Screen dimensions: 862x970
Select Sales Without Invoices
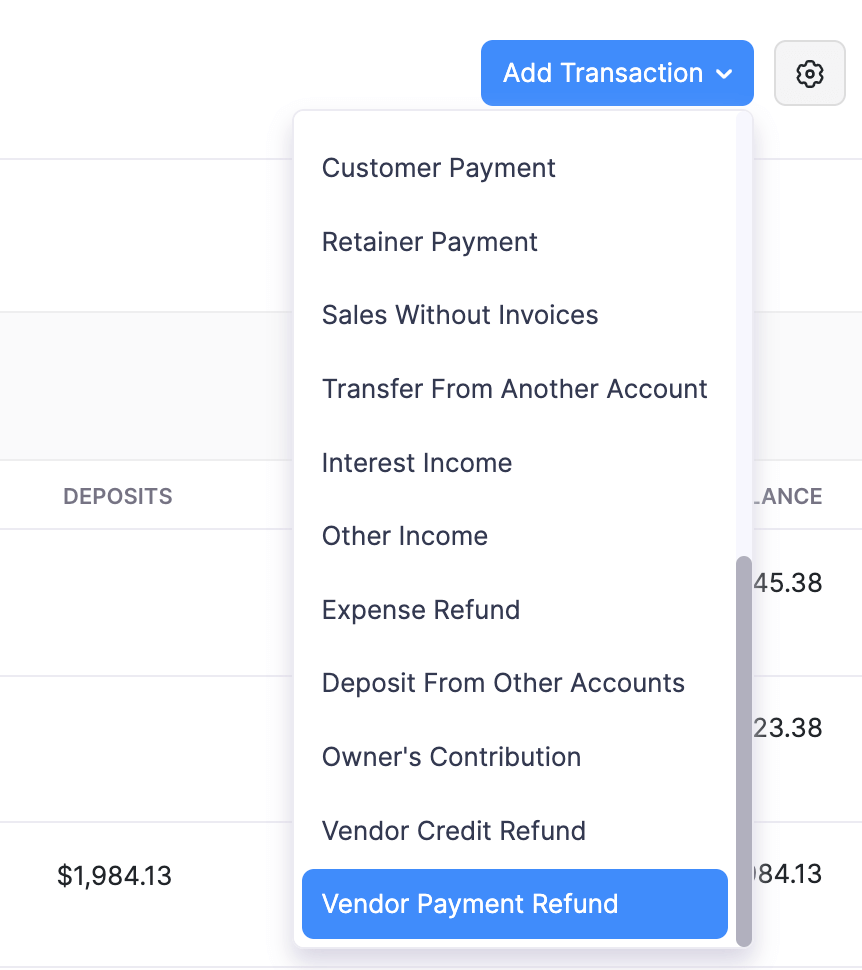tap(460, 315)
